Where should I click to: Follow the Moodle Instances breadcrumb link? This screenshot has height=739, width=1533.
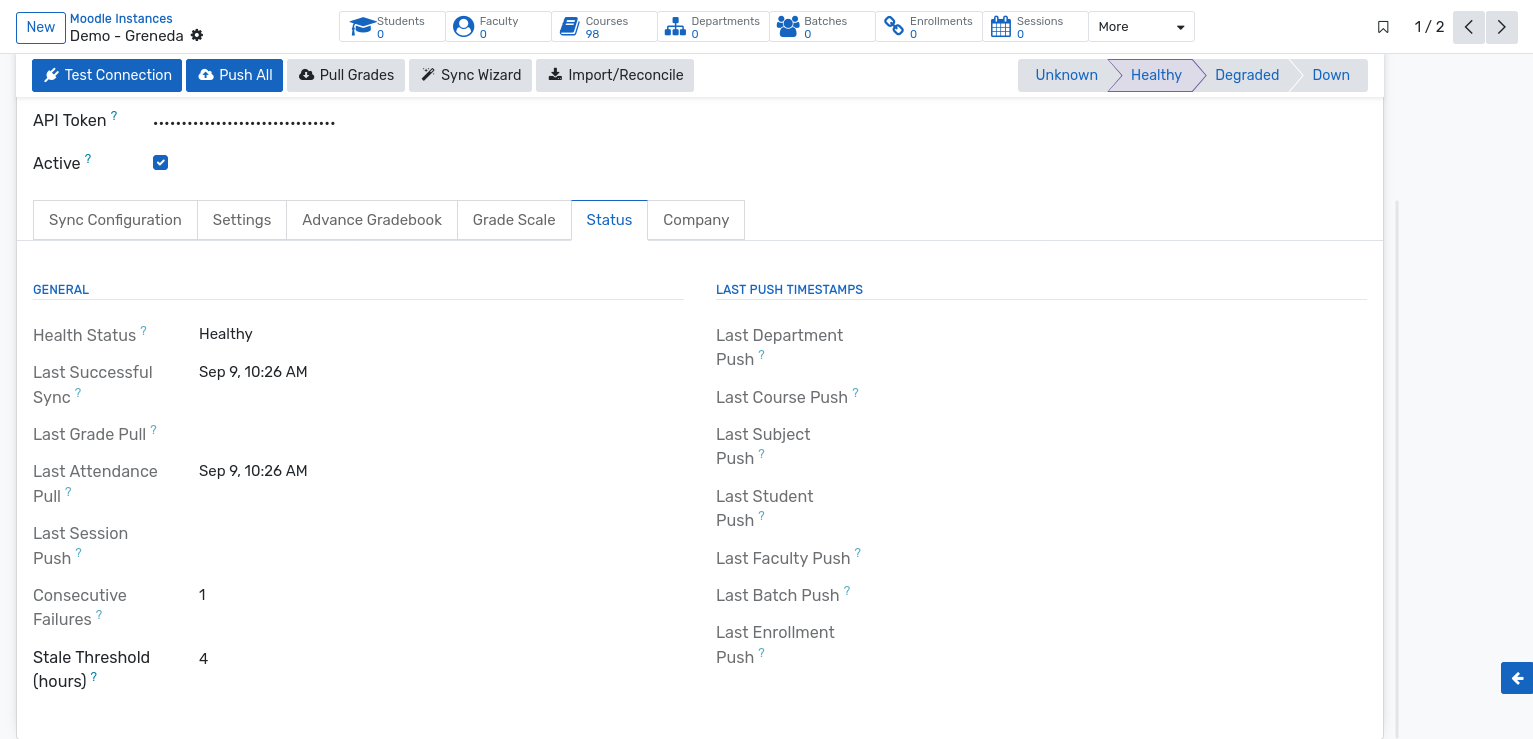(x=121, y=19)
